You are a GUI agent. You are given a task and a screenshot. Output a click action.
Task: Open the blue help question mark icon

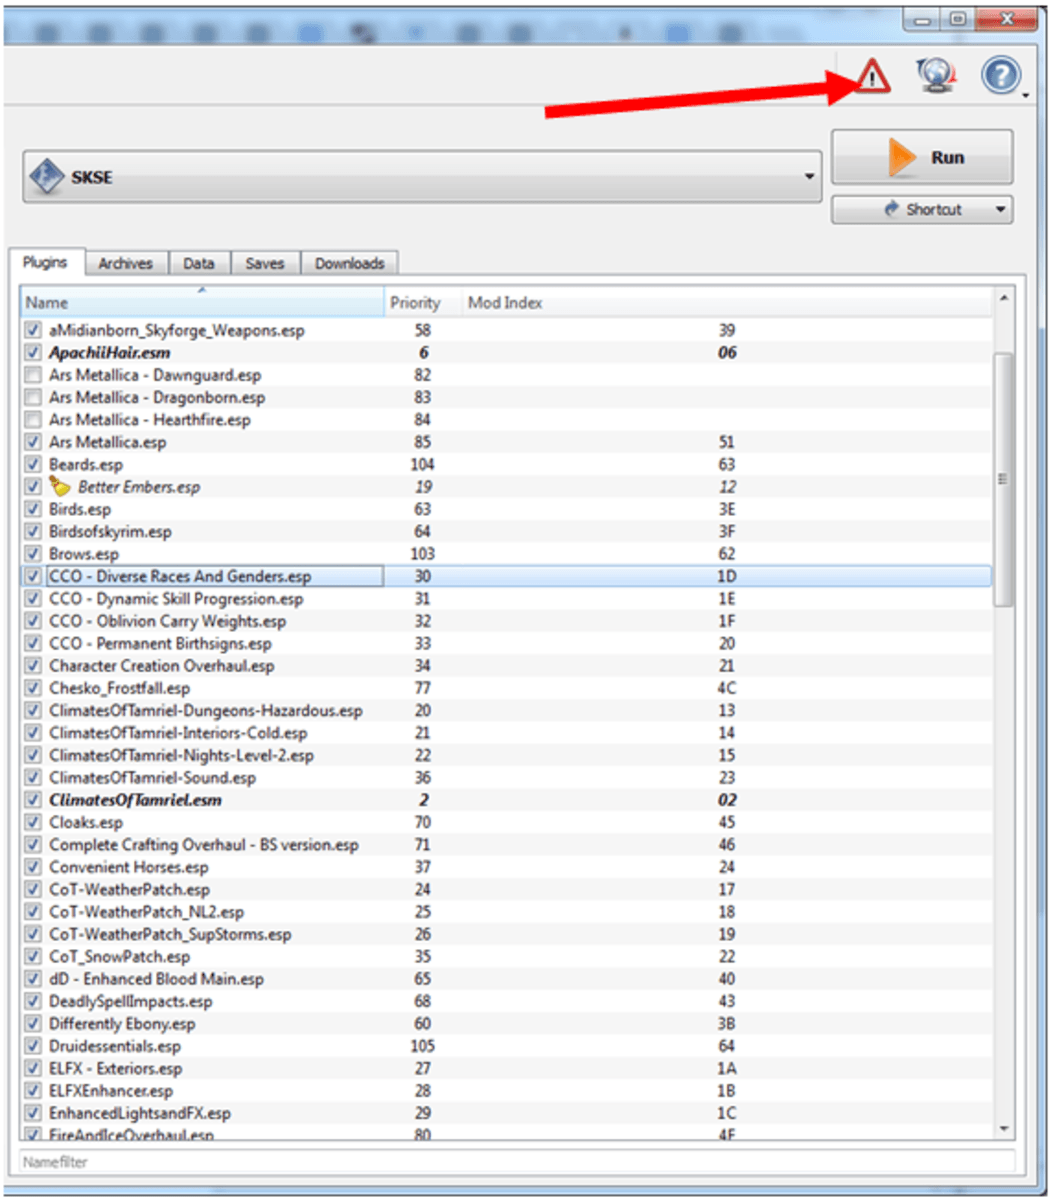pyautogui.click(x=1000, y=76)
